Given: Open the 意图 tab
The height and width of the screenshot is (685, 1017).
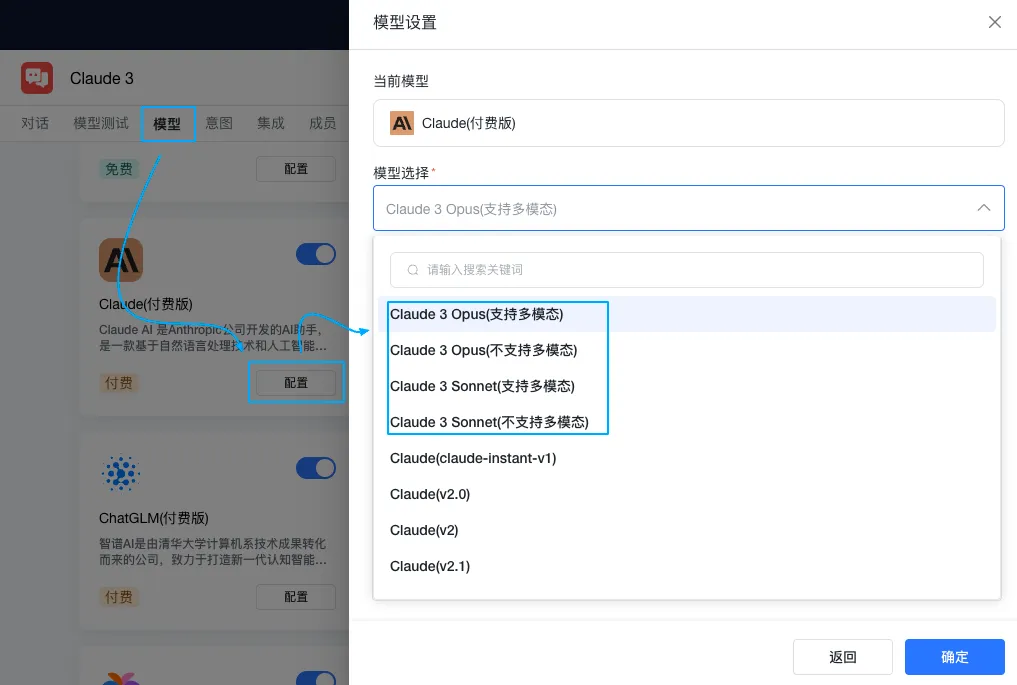Looking at the screenshot, I should click(x=219, y=123).
